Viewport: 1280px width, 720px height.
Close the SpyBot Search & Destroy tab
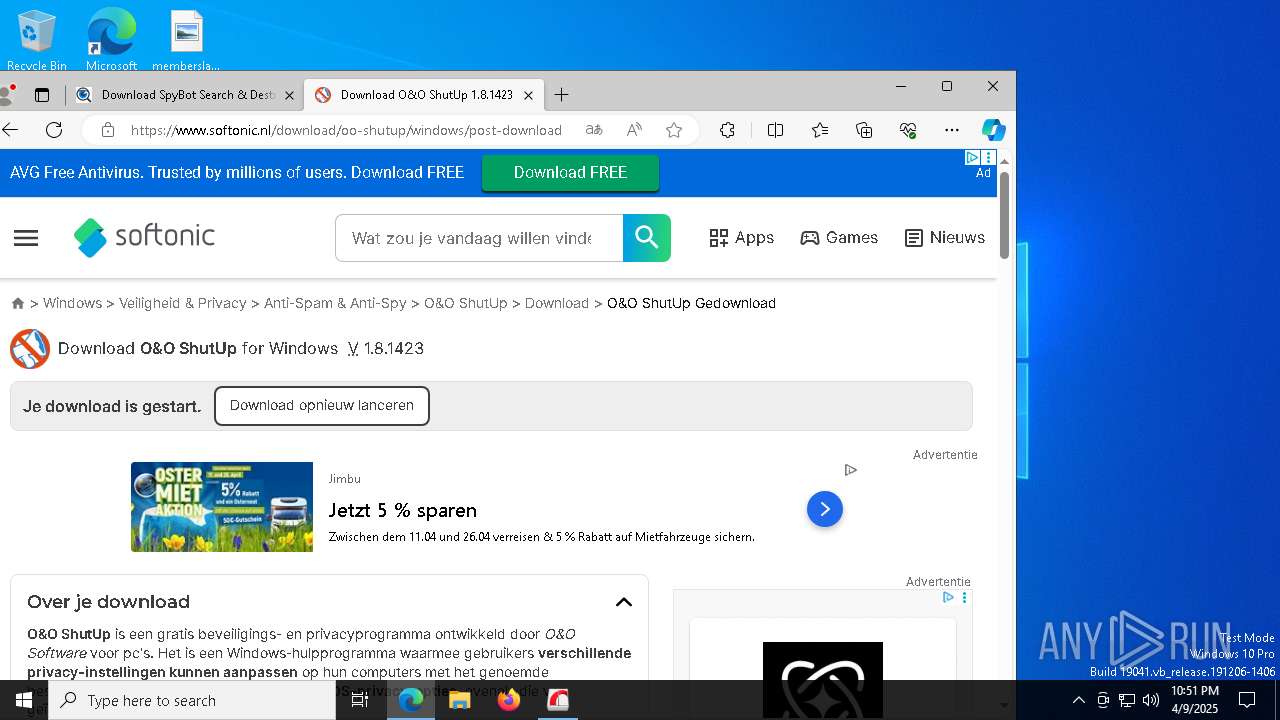point(290,95)
